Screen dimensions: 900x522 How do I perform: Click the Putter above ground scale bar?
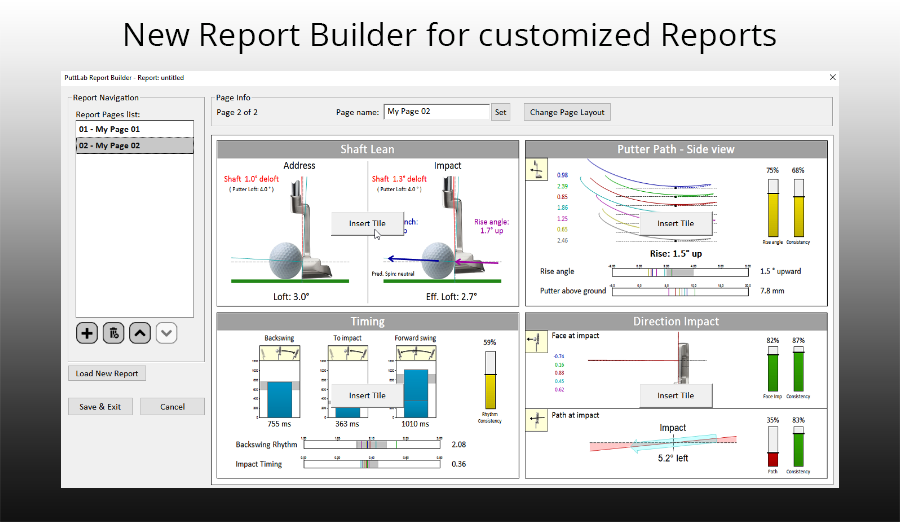pos(680,292)
